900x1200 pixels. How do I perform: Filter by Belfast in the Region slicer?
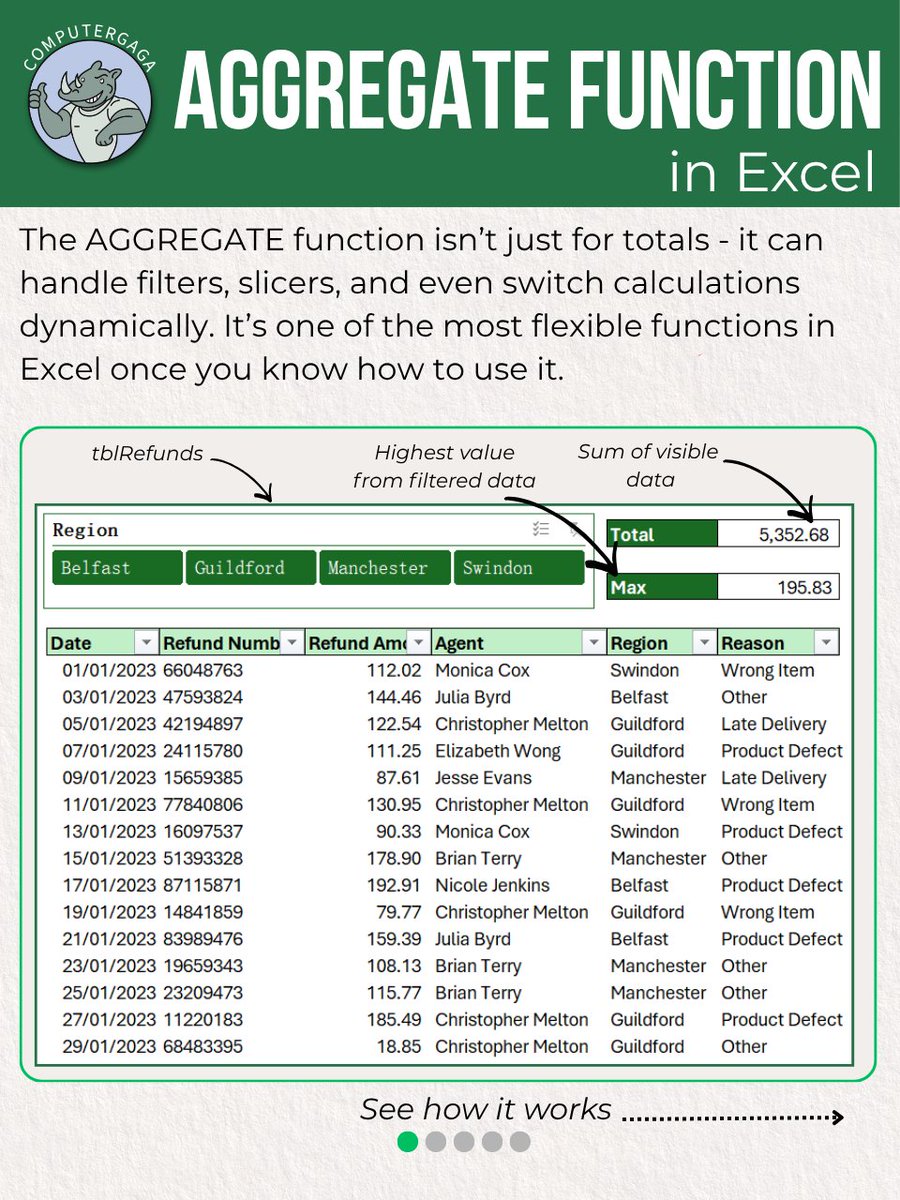click(x=118, y=567)
